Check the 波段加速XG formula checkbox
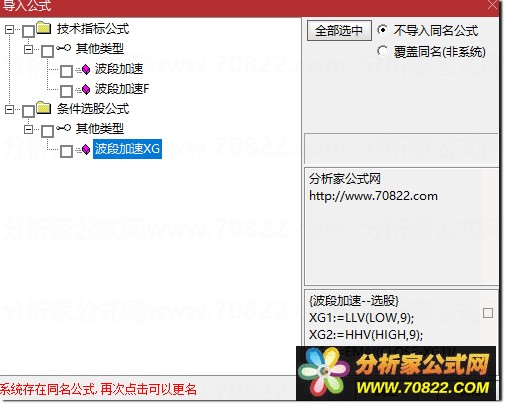The image size is (506, 404). 66,151
